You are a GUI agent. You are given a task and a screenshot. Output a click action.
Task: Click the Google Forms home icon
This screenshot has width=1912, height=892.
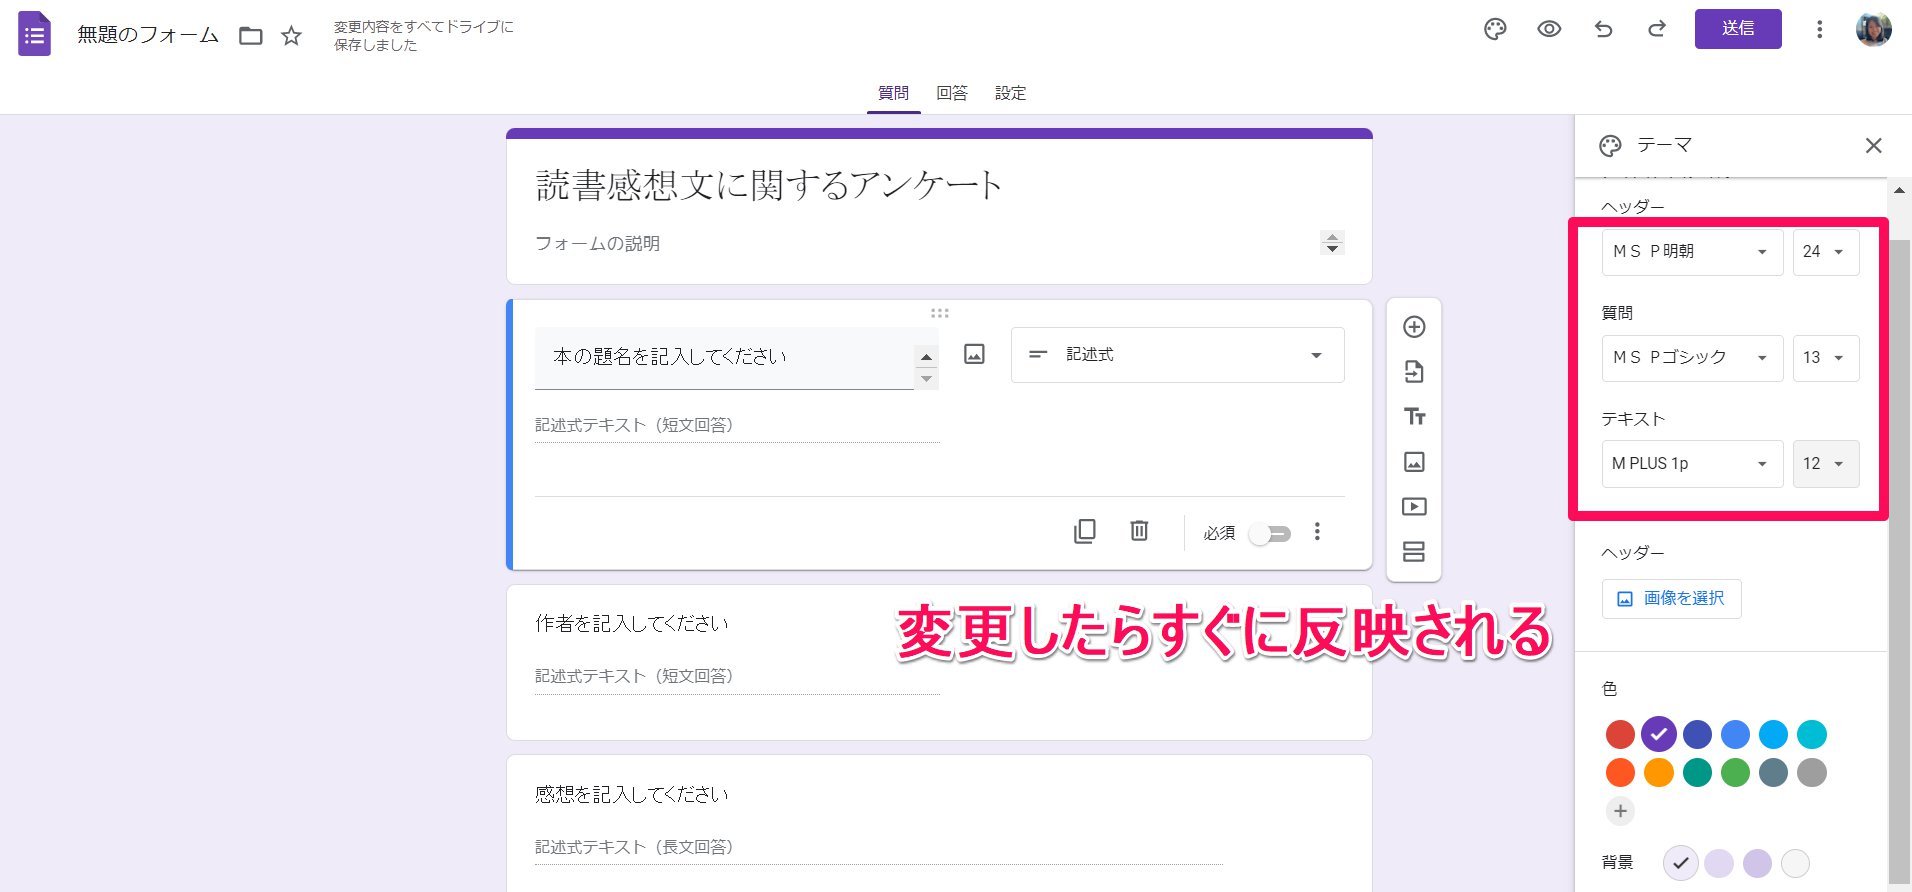point(35,34)
